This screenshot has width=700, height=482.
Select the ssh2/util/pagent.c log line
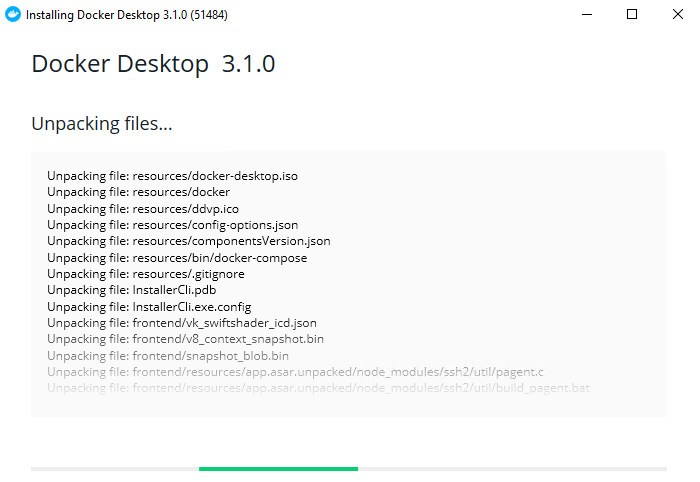(296, 372)
